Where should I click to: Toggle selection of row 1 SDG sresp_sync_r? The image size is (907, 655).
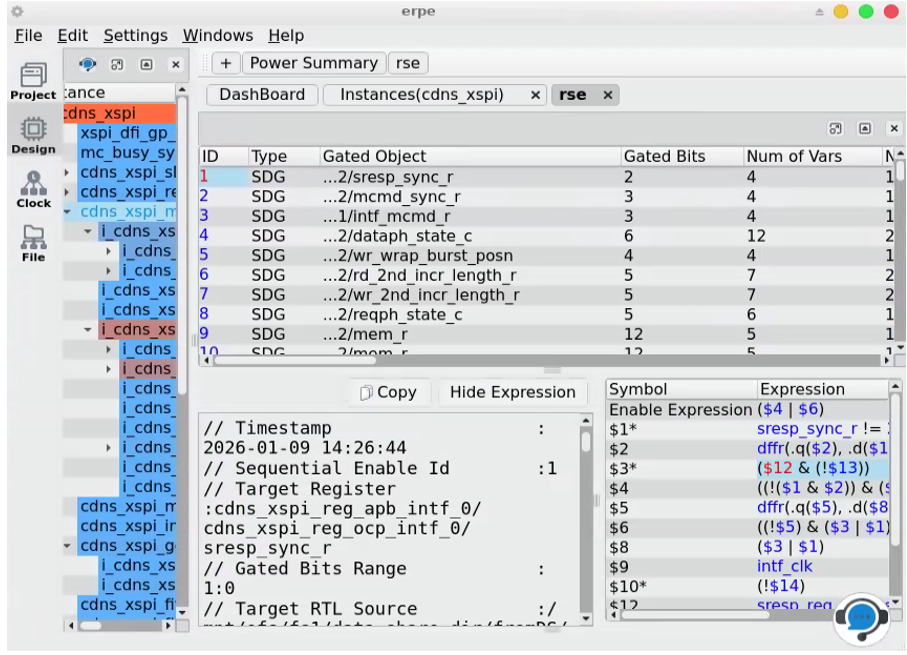tap(400, 176)
